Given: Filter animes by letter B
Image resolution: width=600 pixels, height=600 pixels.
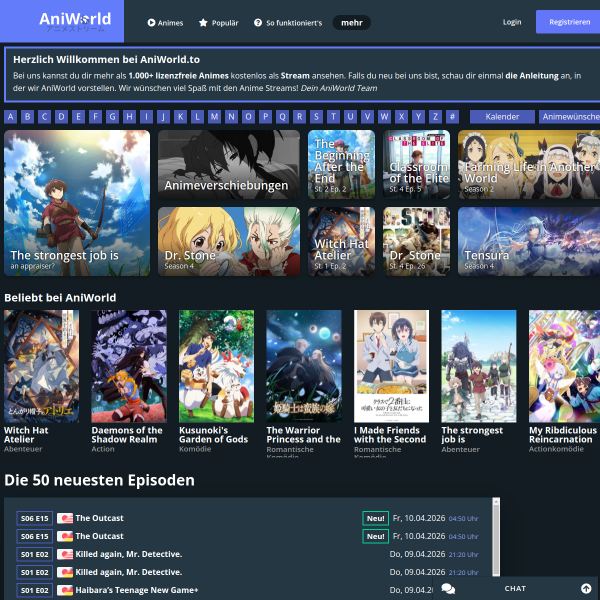Looking at the screenshot, I should coord(28,117).
